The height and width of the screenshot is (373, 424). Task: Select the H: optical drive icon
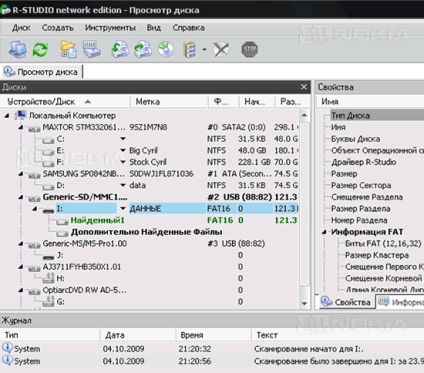pyautogui.click(x=49, y=279)
